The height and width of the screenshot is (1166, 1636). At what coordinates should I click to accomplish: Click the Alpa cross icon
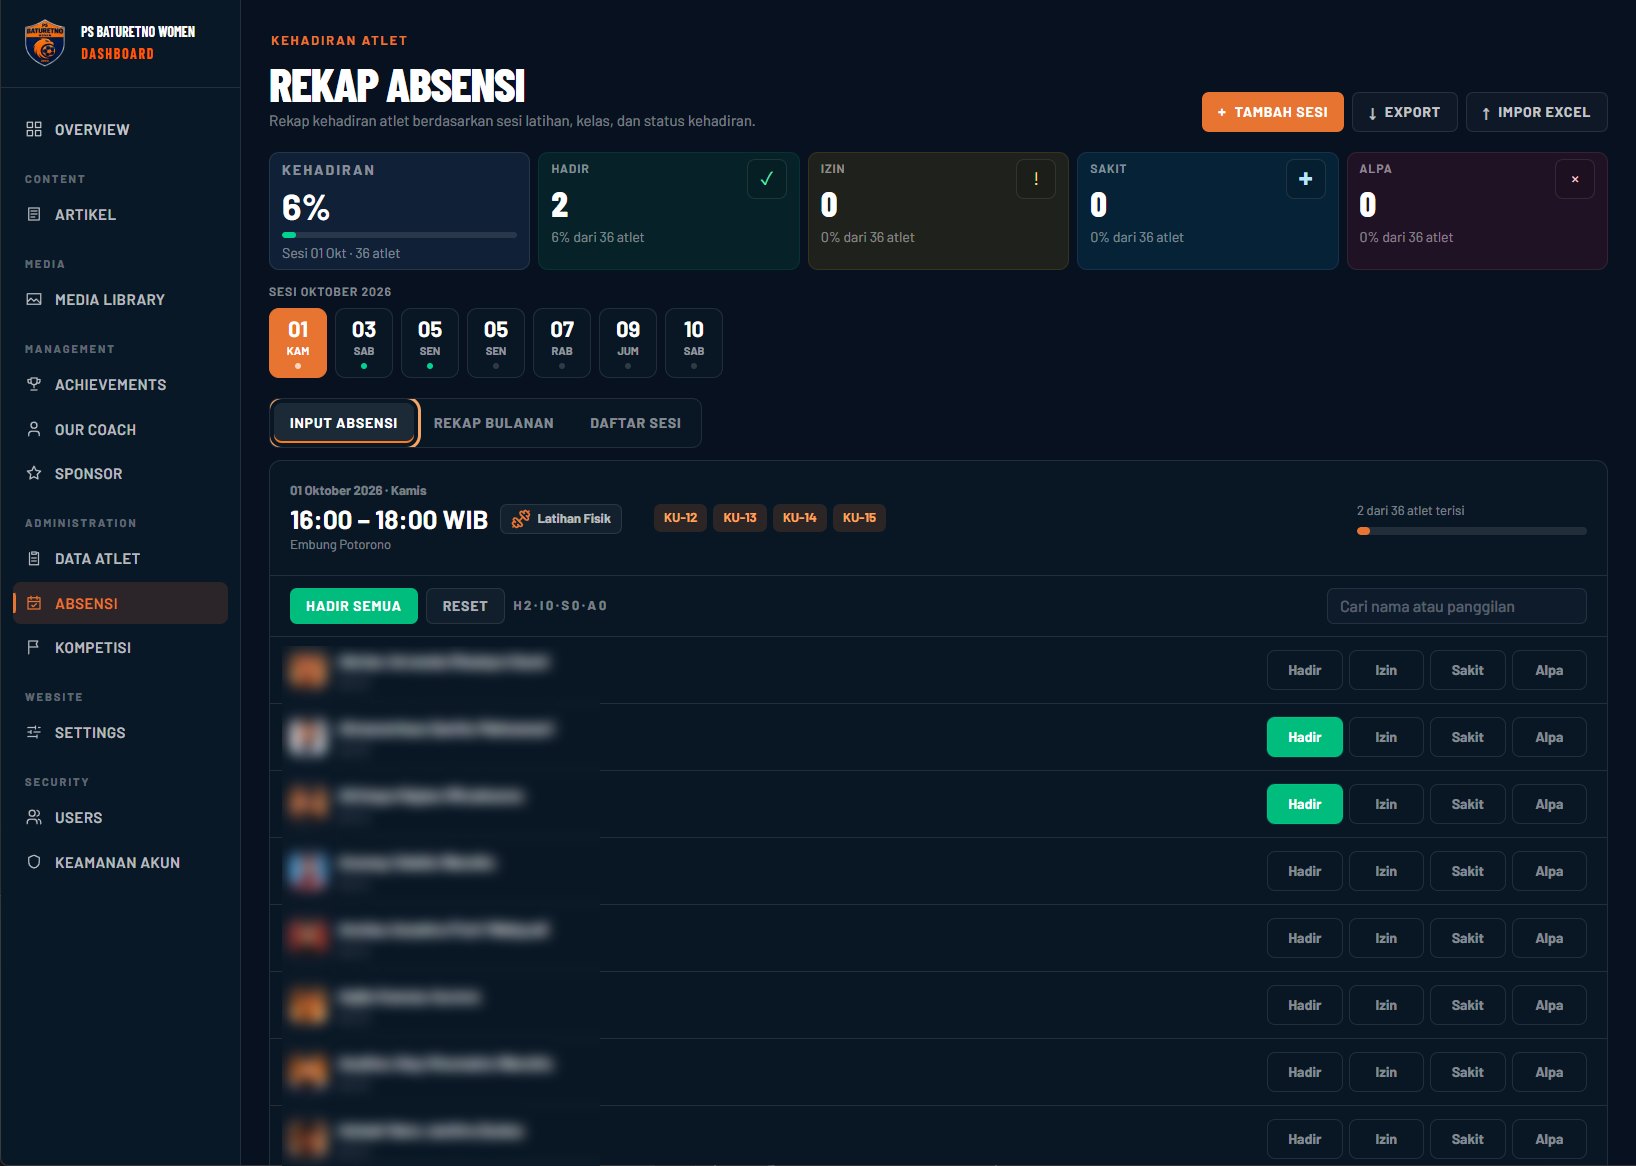1575,179
